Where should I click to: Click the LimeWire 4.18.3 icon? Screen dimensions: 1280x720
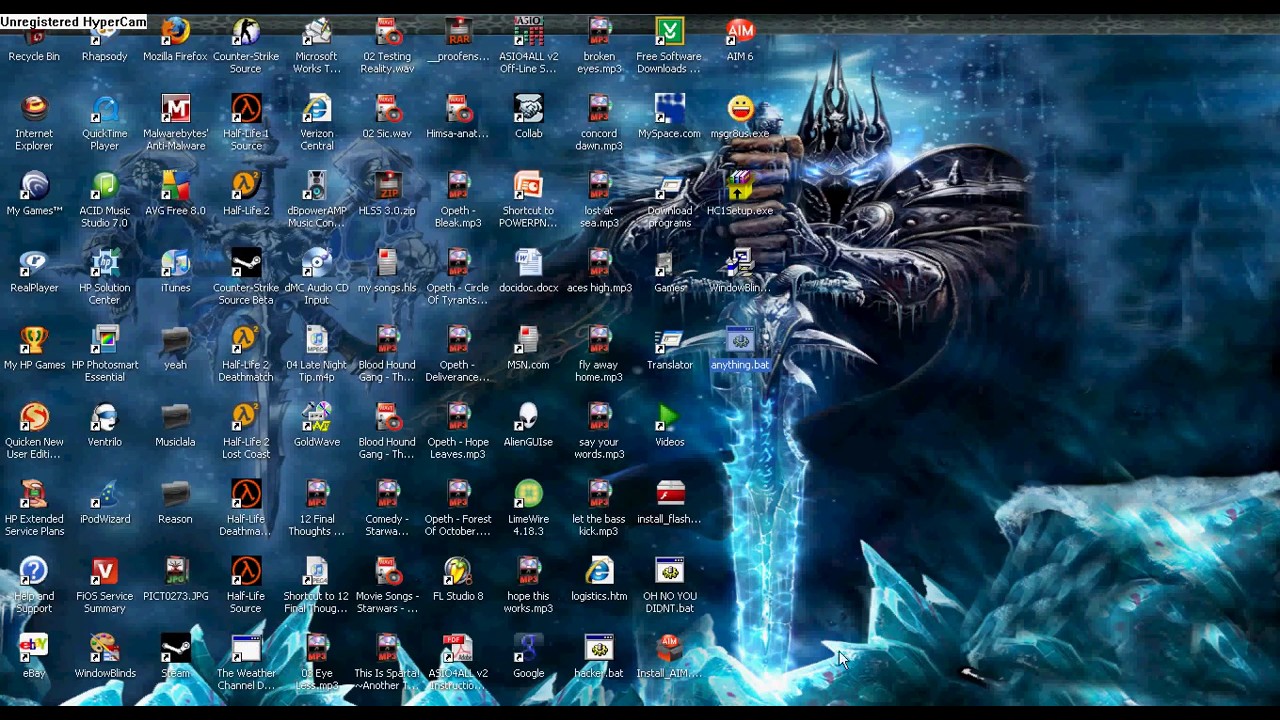point(529,507)
